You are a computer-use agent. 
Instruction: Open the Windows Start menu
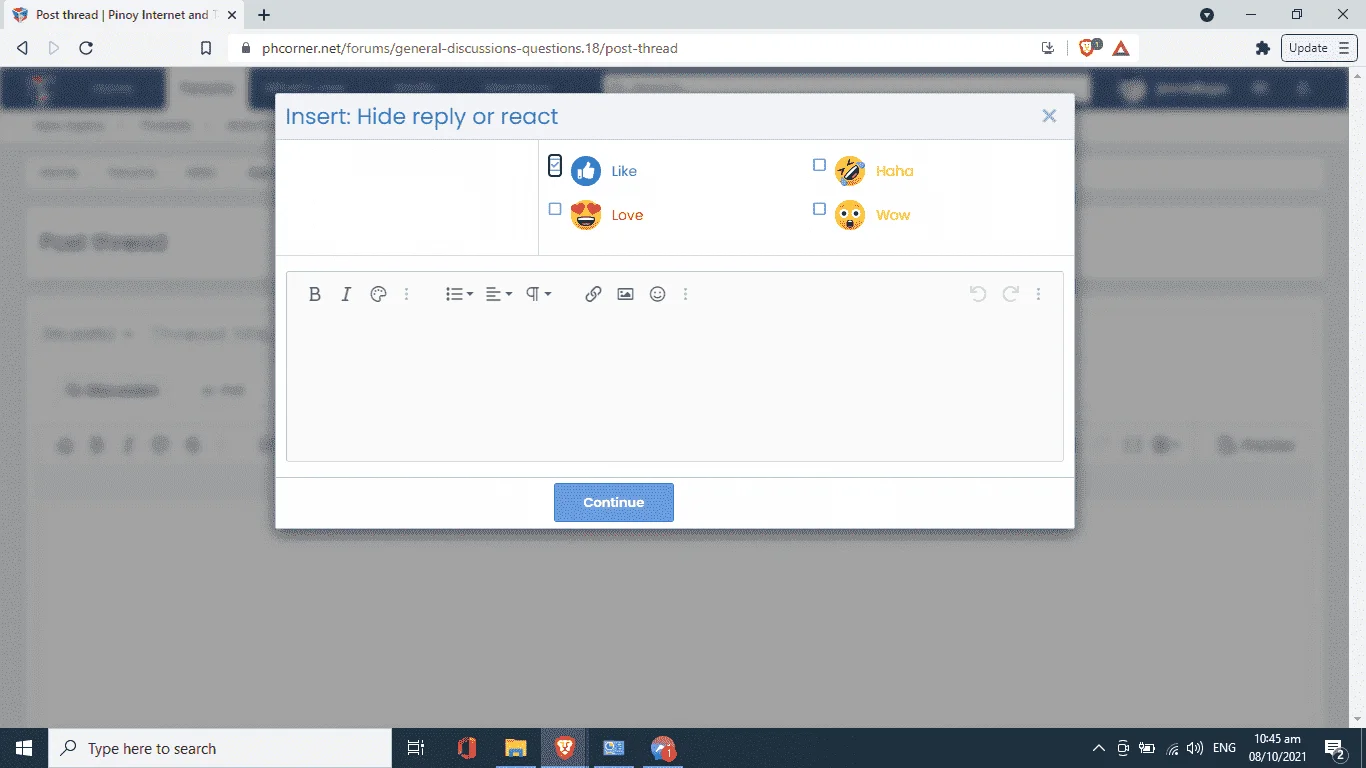pyautogui.click(x=24, y=748)
